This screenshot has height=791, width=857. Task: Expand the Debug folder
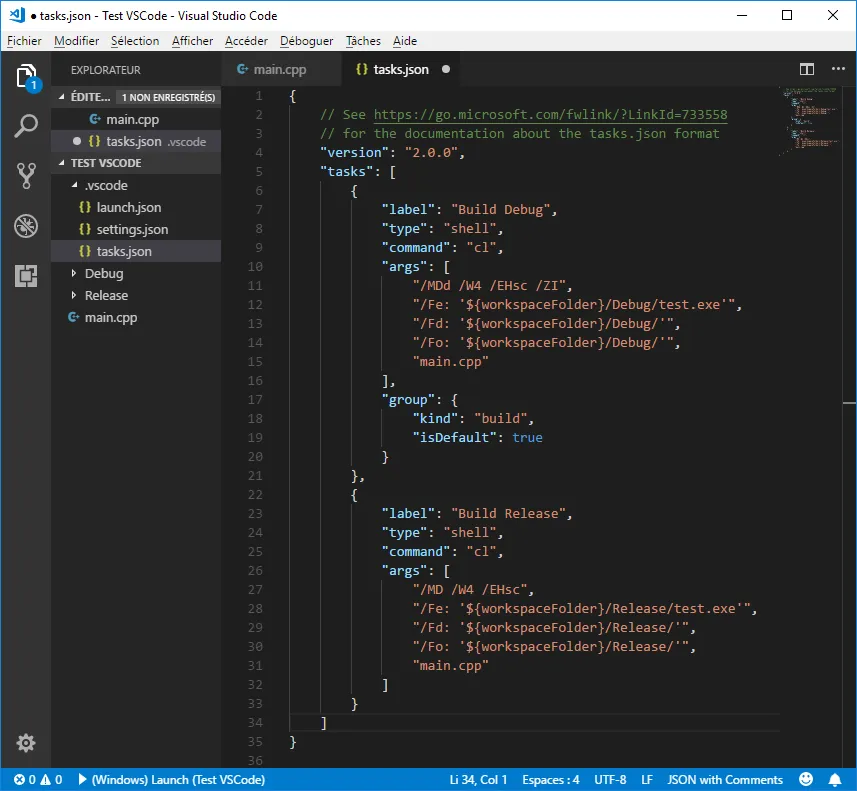tap(74, 273)
